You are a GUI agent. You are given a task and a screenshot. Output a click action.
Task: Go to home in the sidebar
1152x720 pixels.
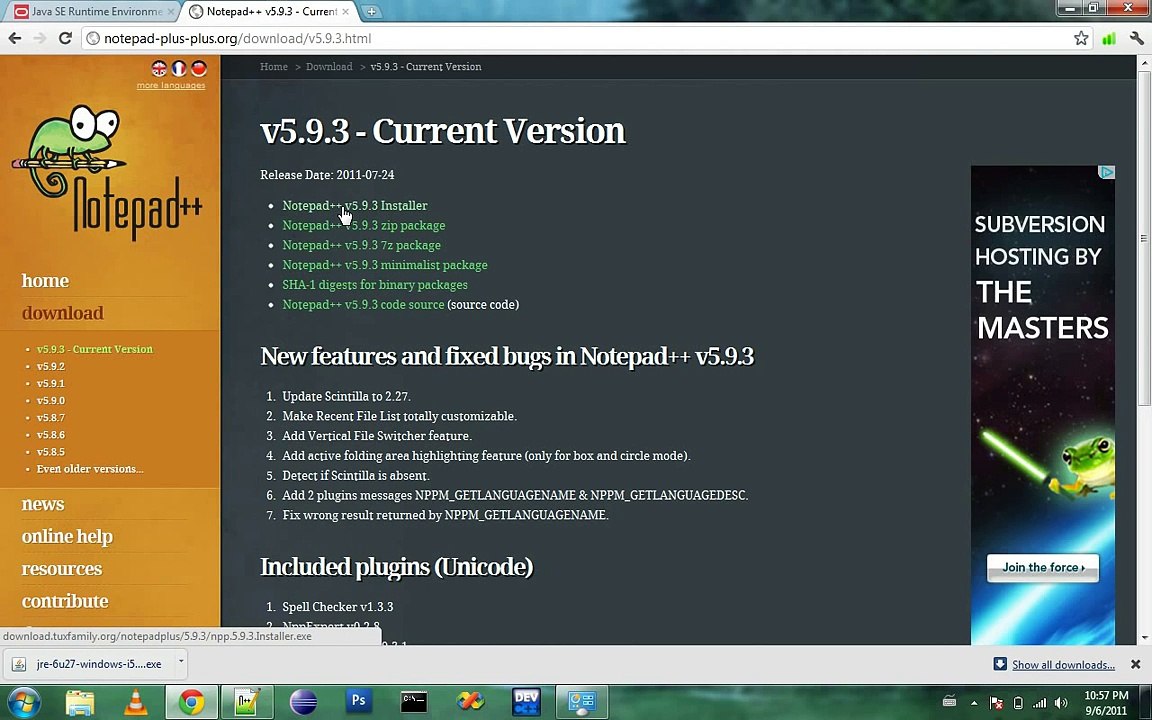point(45,281)
